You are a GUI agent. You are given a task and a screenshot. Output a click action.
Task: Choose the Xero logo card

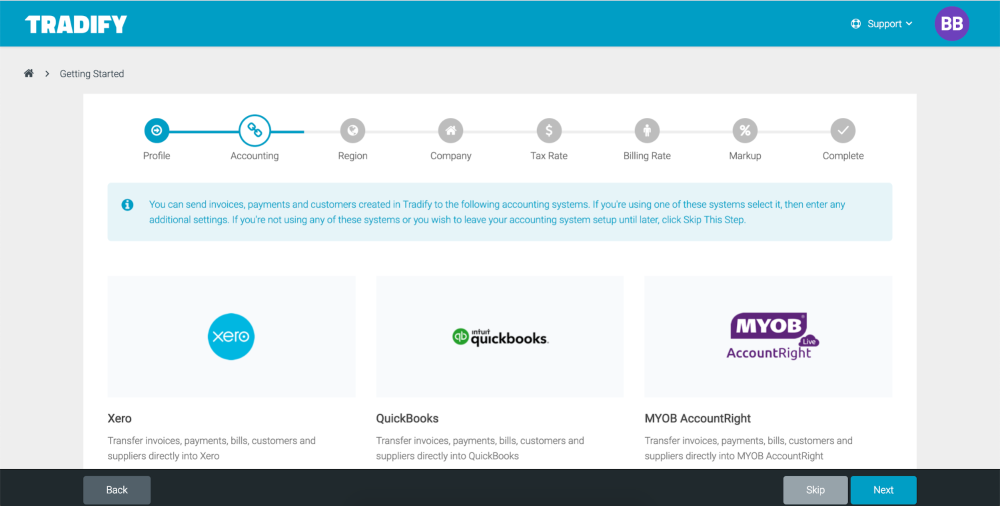232,336
